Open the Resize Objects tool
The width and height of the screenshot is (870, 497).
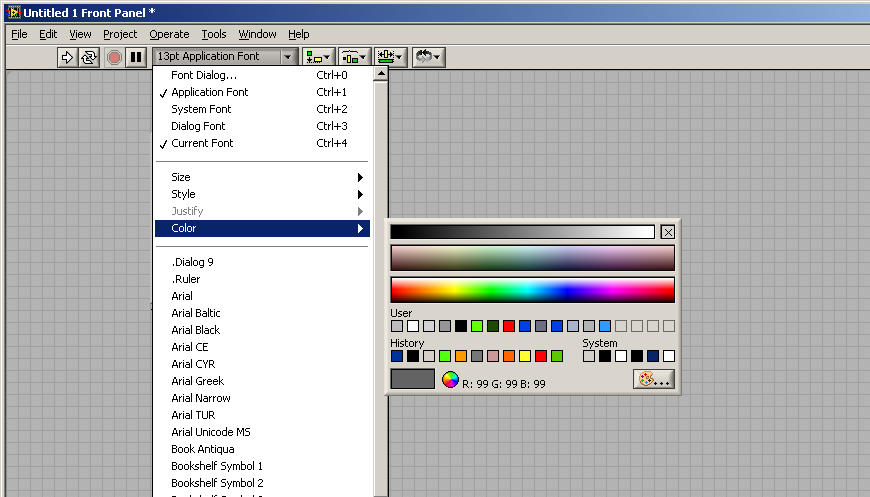pos(390,57)
